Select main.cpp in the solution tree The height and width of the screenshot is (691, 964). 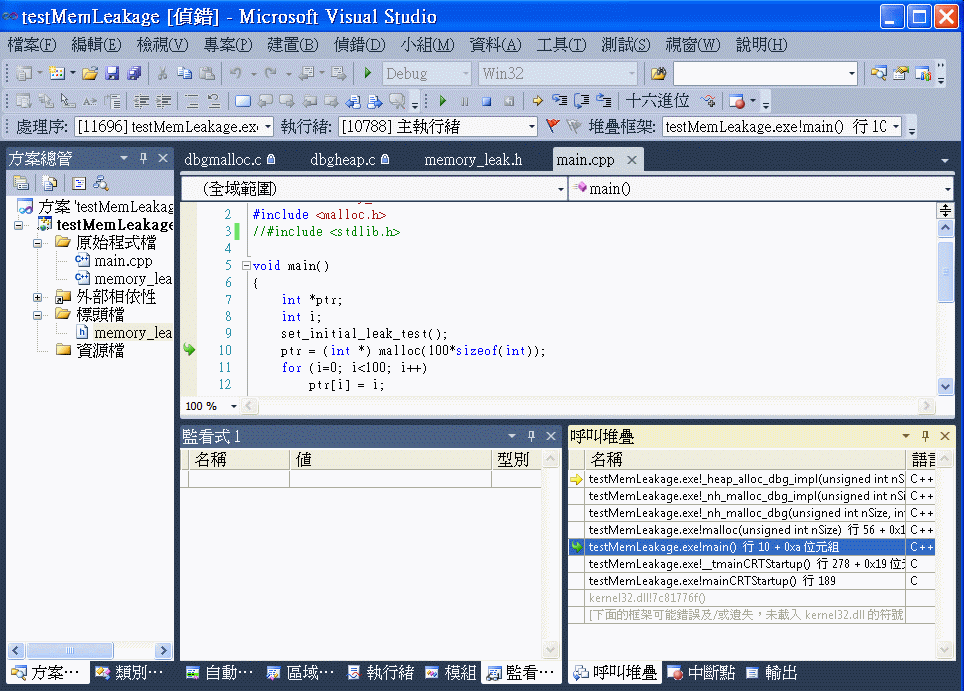(123, 261)
